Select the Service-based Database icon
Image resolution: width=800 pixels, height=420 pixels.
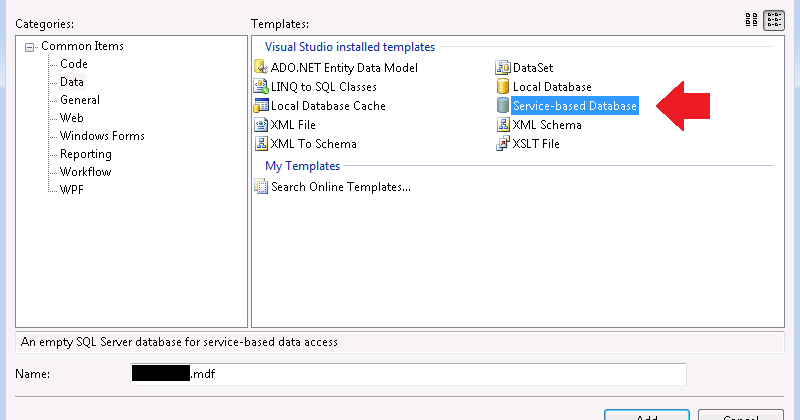(503, 105)
